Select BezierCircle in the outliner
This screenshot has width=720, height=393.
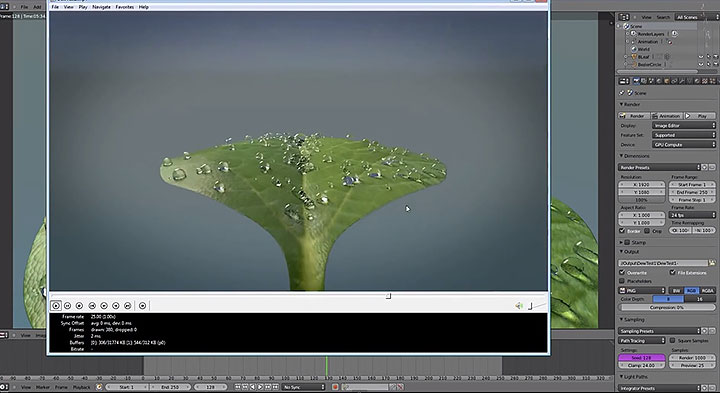(649, 65)
